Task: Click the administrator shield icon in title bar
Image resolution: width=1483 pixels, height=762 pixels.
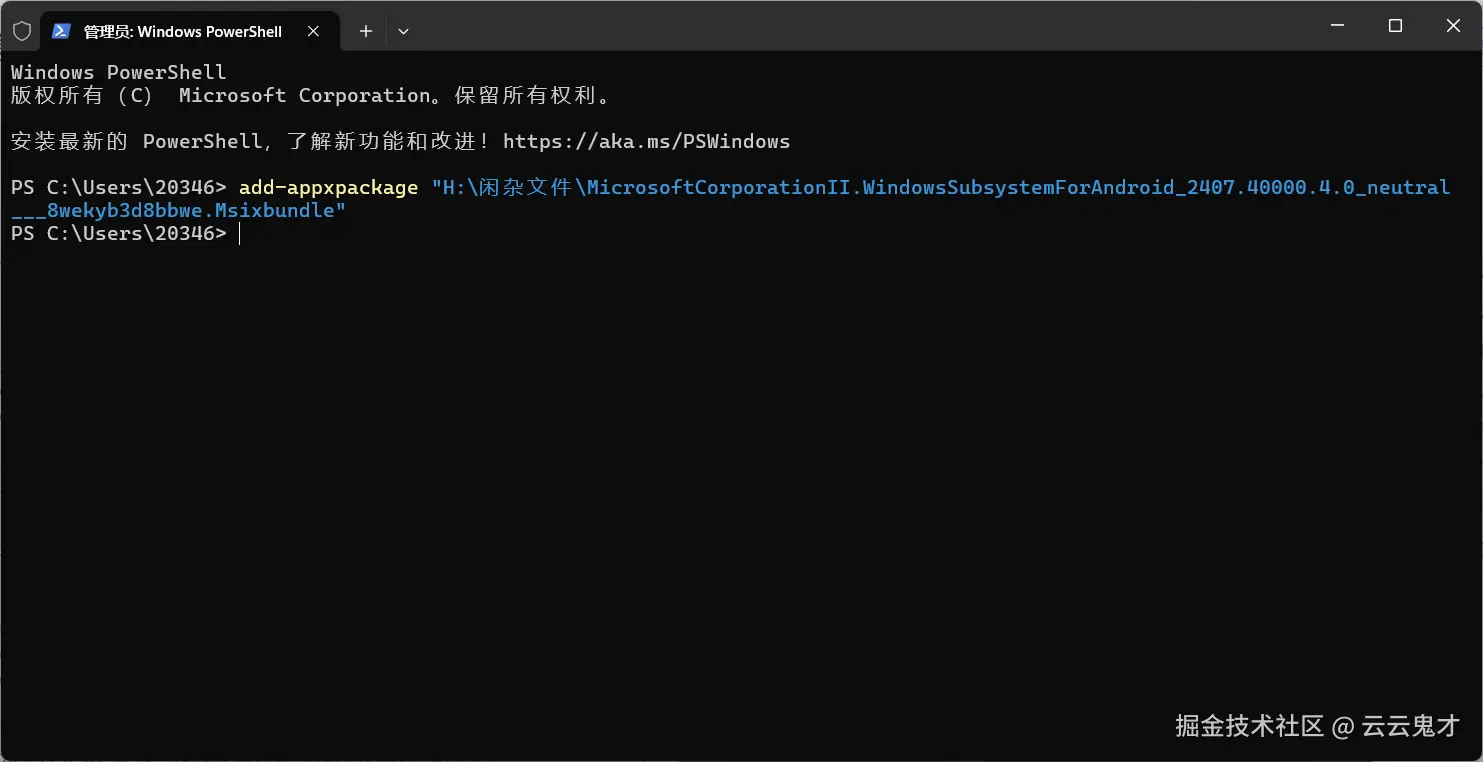Action: coord(21,31)
